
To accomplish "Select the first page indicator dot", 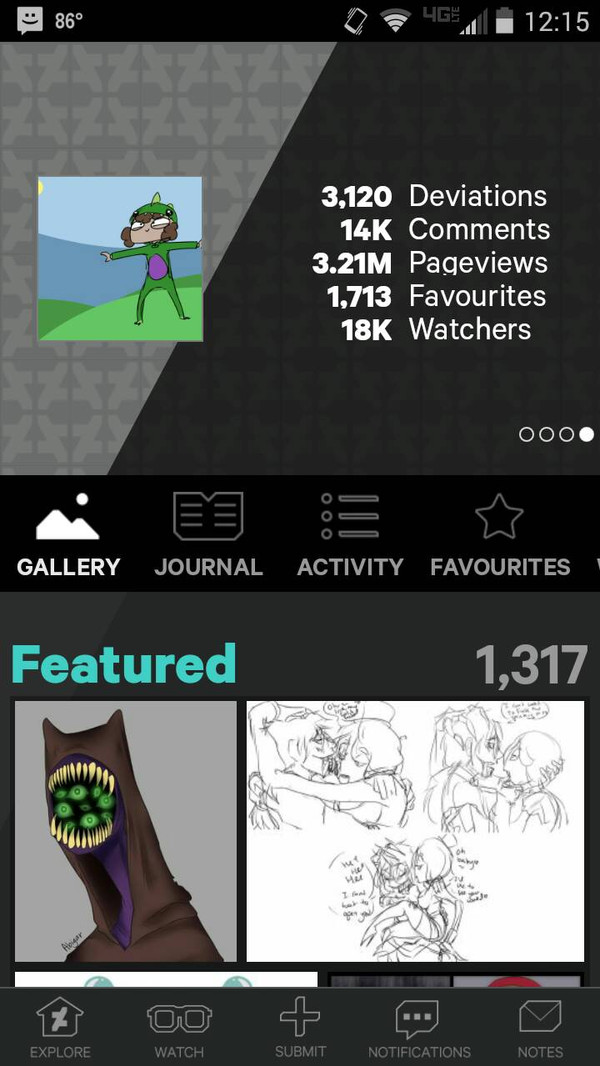I will tap(526, 434).
